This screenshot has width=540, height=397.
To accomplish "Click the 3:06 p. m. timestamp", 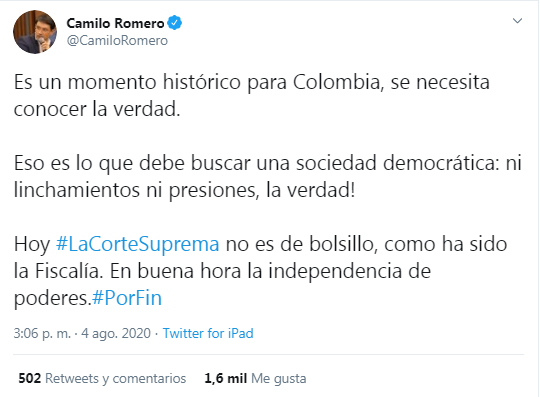I will pos(42,333).
